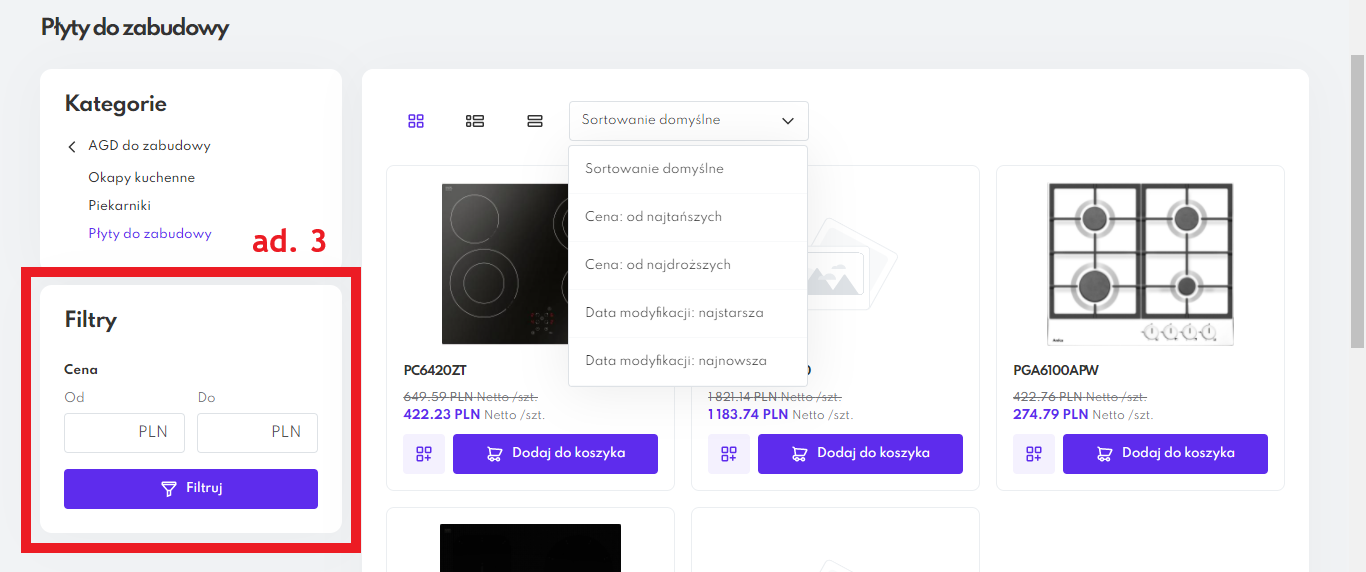Click compare icon for PGA6100APW product
The image size is (1366, 572).
[x=1033, y=454]
